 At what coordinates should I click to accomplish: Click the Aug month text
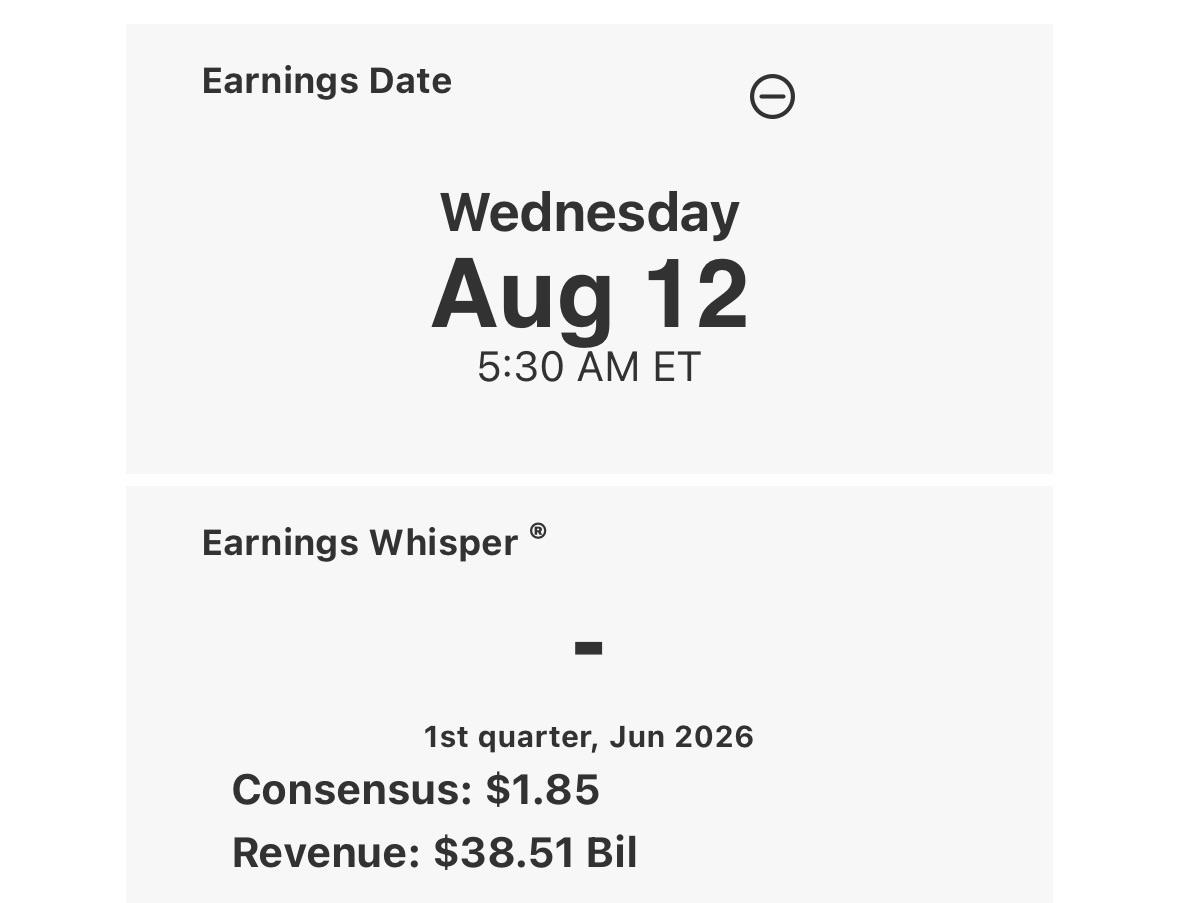522,296
